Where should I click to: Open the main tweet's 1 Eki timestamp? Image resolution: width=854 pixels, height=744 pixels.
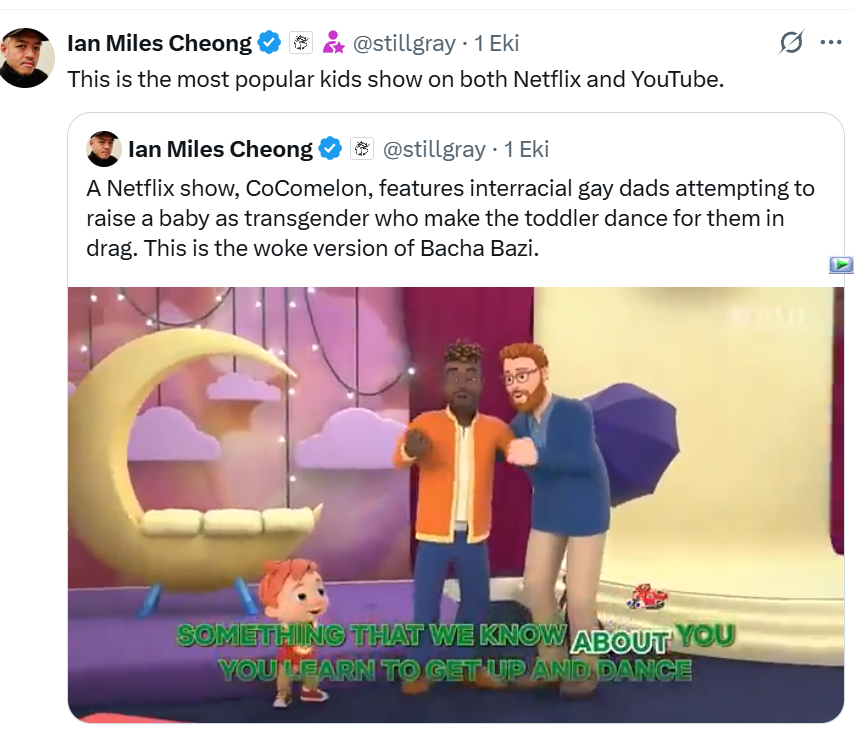[497, 43]
